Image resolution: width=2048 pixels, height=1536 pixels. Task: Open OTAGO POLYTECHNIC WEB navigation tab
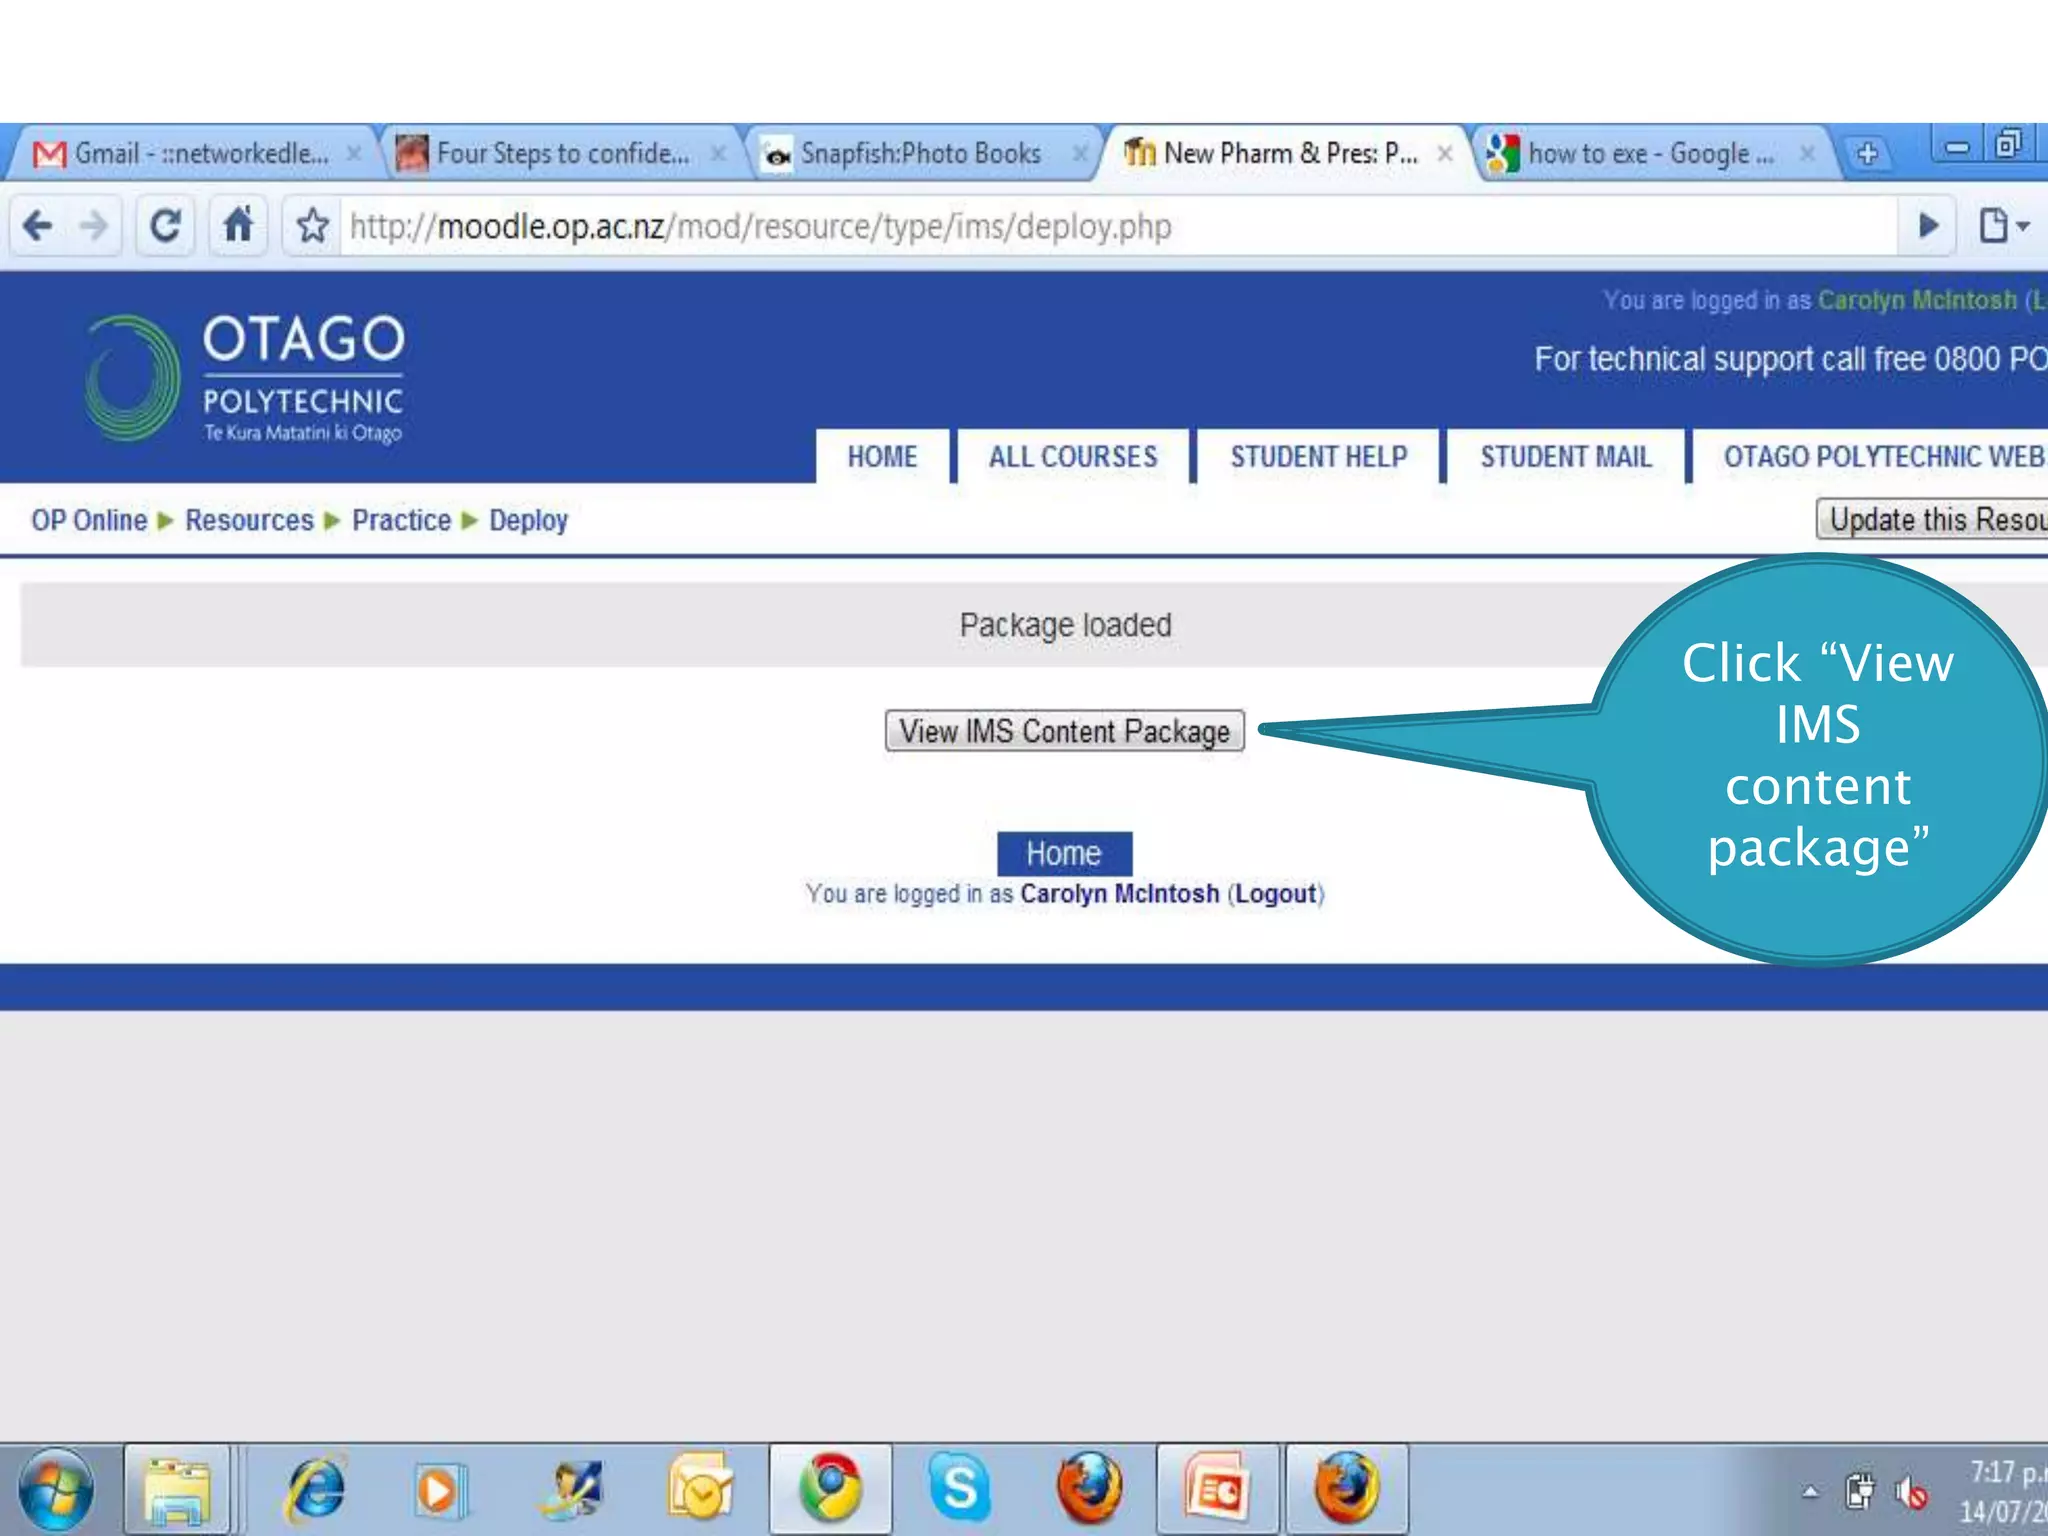[1871, 457]
